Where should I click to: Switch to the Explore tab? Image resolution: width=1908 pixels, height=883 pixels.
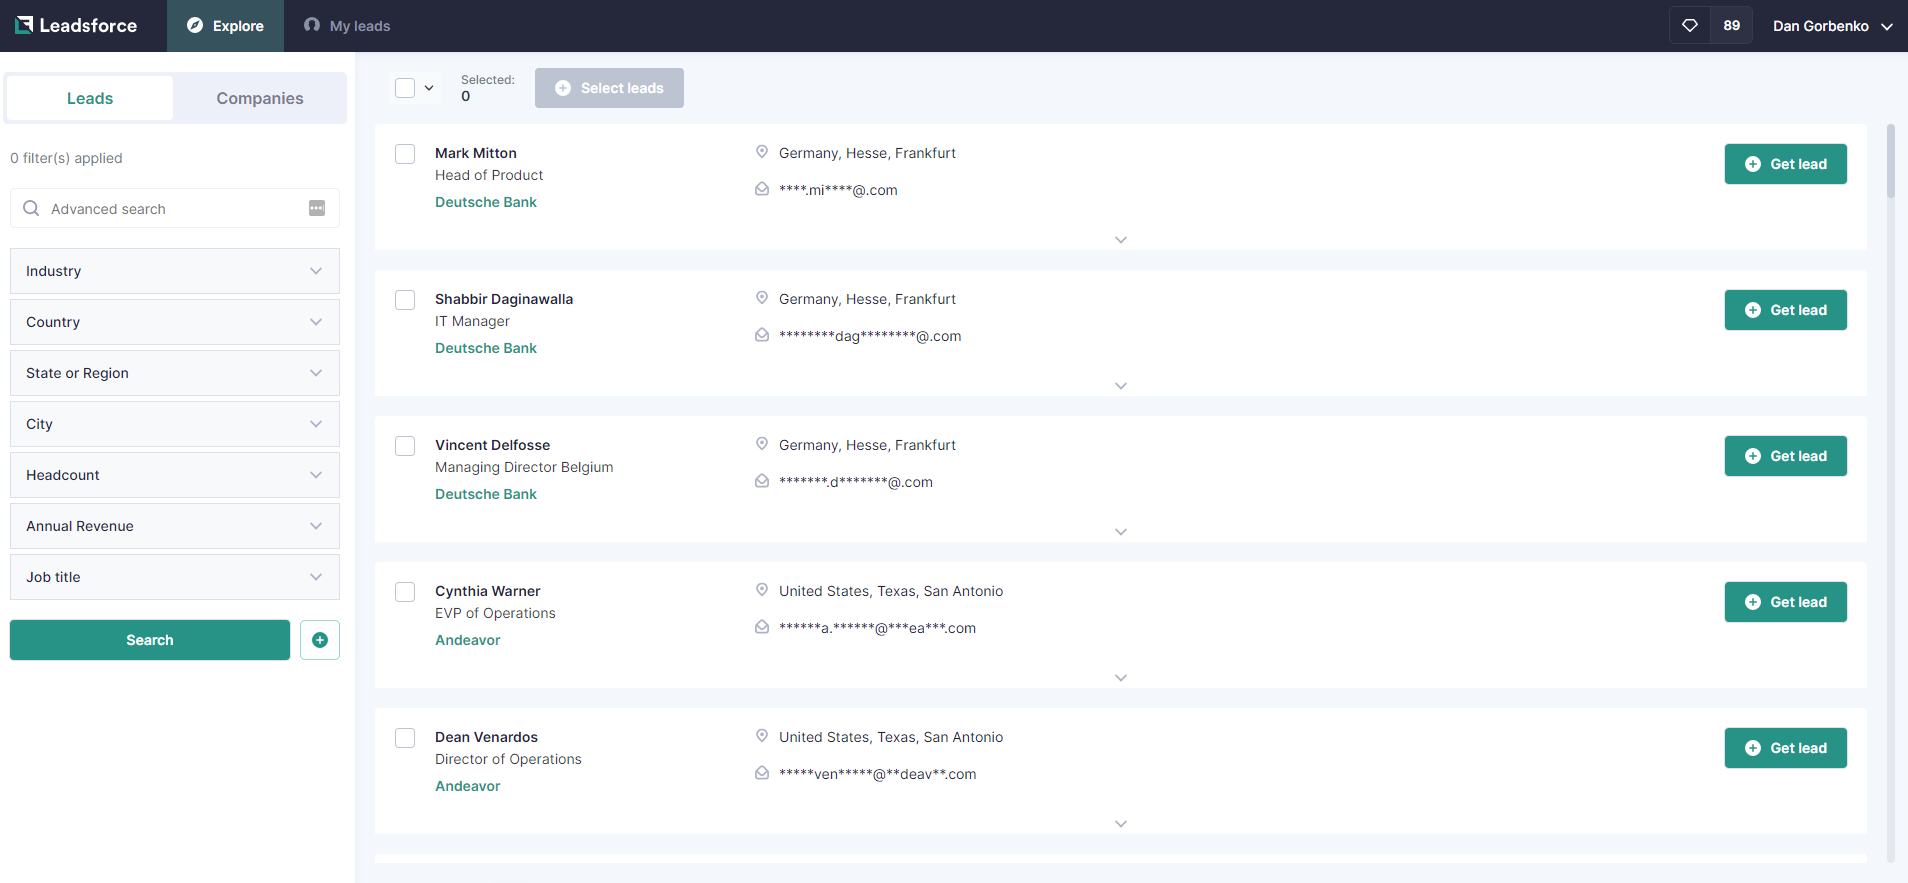click(x=225, y=26)
